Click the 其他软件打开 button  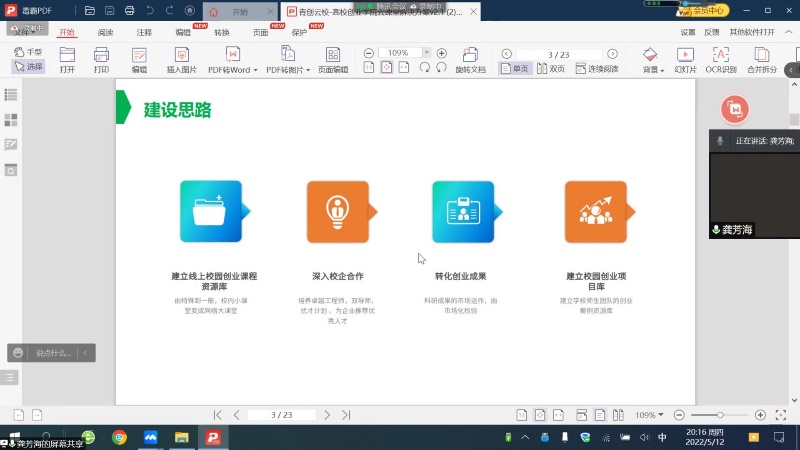(x=752, y=32)
